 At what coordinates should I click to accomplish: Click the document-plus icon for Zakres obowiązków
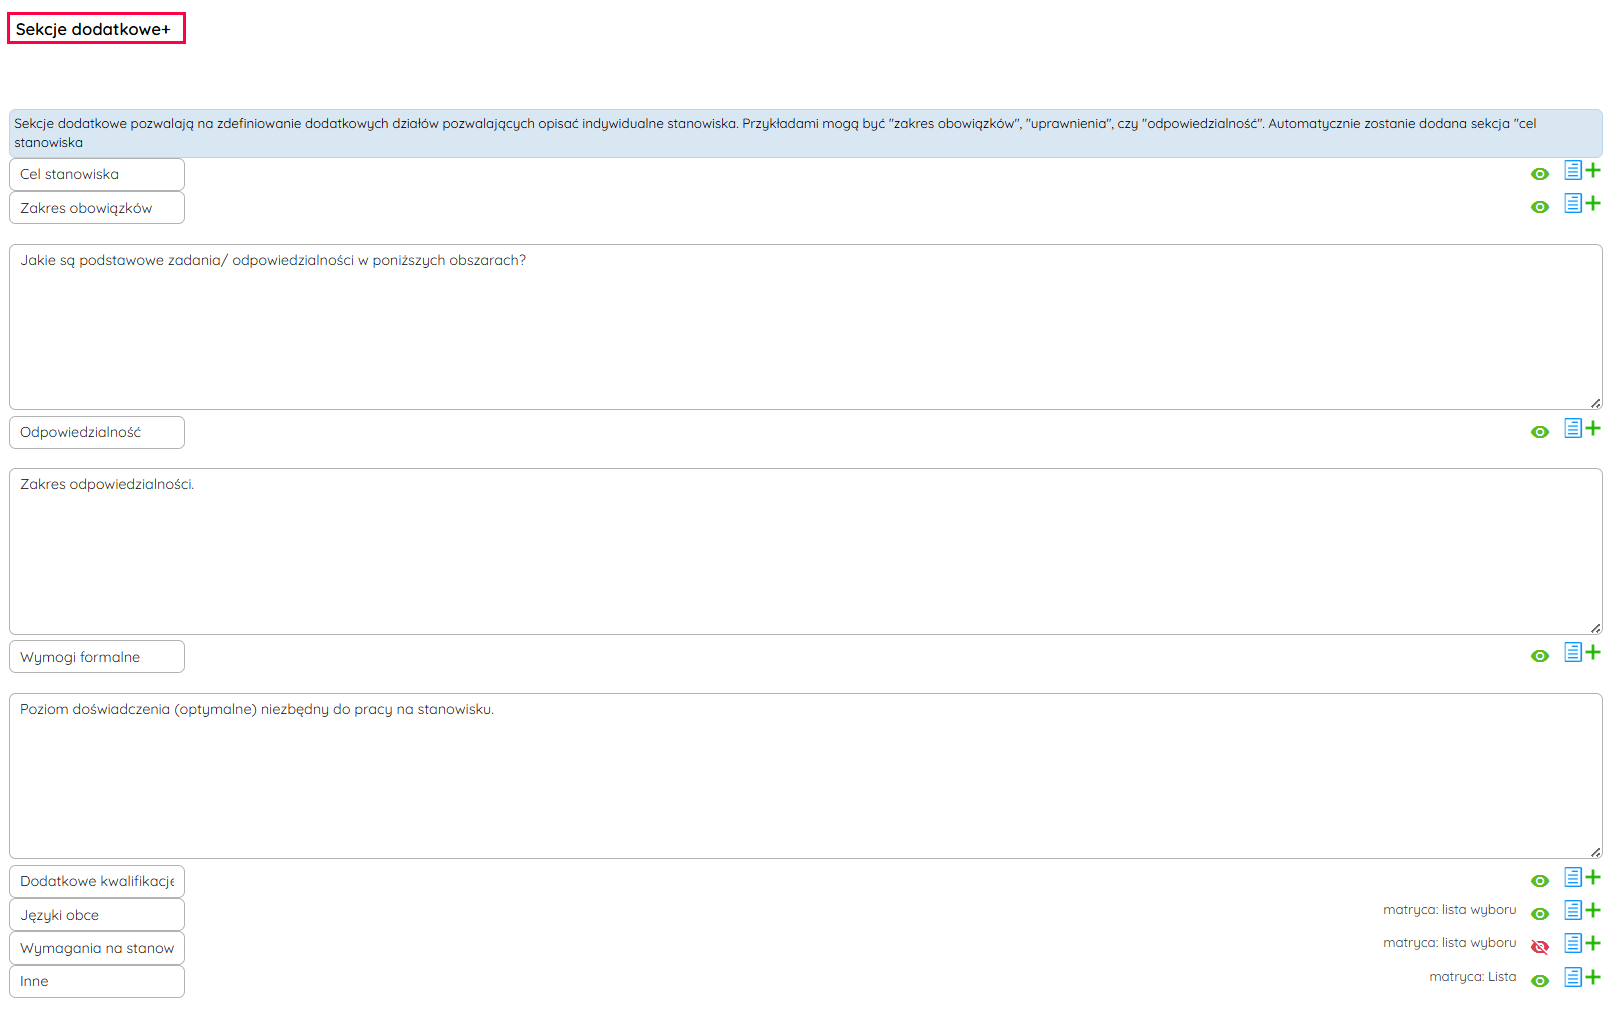tap(1581, 204)
